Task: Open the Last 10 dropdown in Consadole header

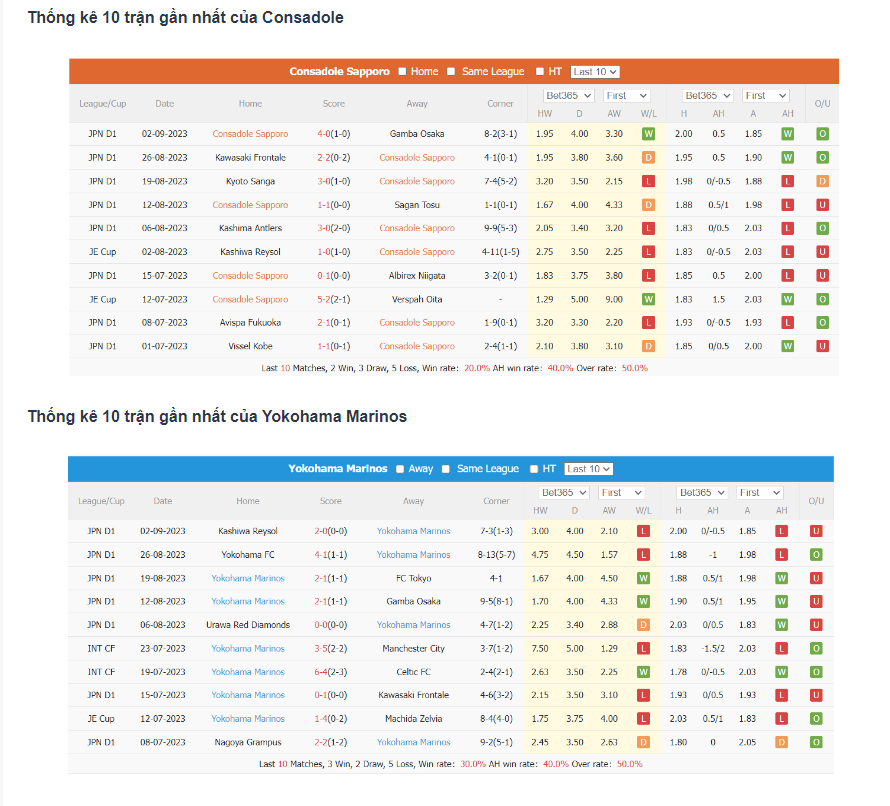Action: click(595, 72)
